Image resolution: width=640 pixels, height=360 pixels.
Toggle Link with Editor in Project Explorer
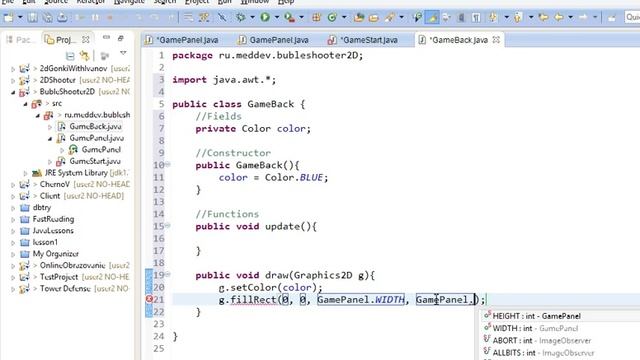(84, 55)
